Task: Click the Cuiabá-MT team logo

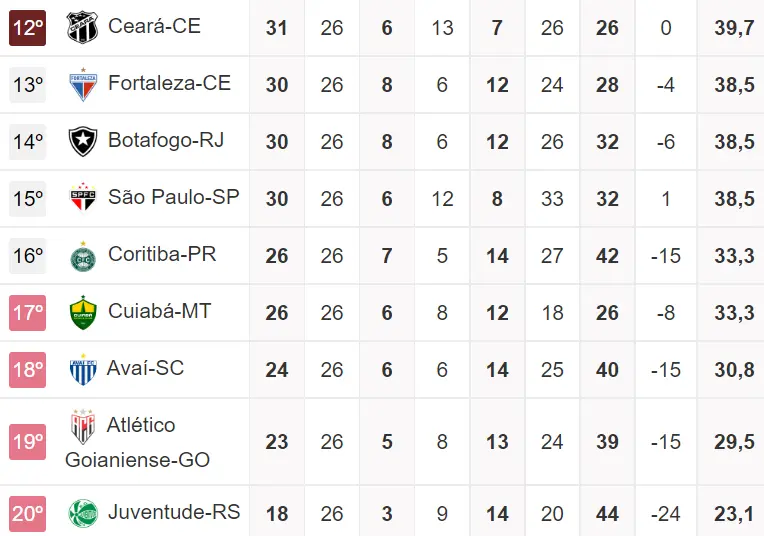Action: [83, 313]
